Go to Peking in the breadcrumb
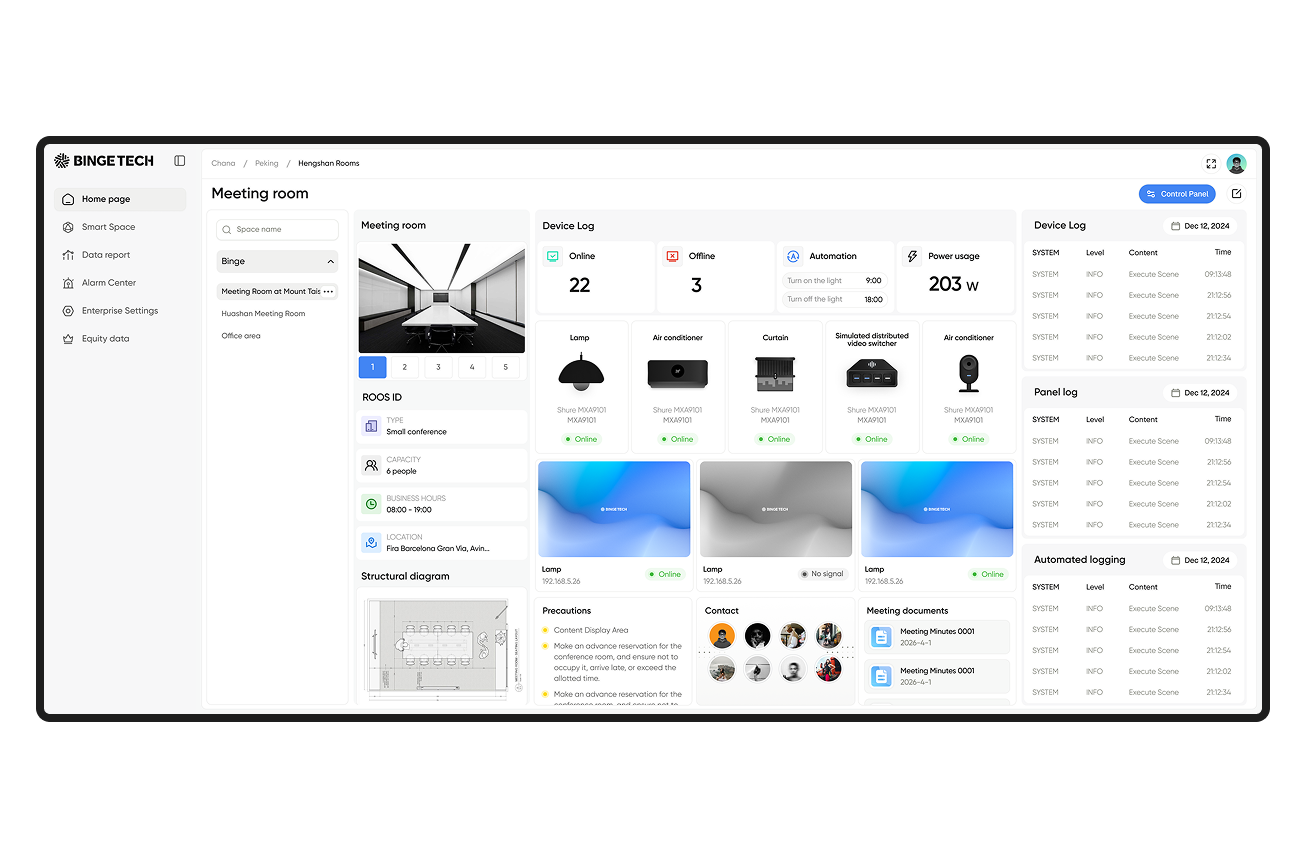Image resolution: width=1304 pixels, height=856 pixels. pos(267,163)
